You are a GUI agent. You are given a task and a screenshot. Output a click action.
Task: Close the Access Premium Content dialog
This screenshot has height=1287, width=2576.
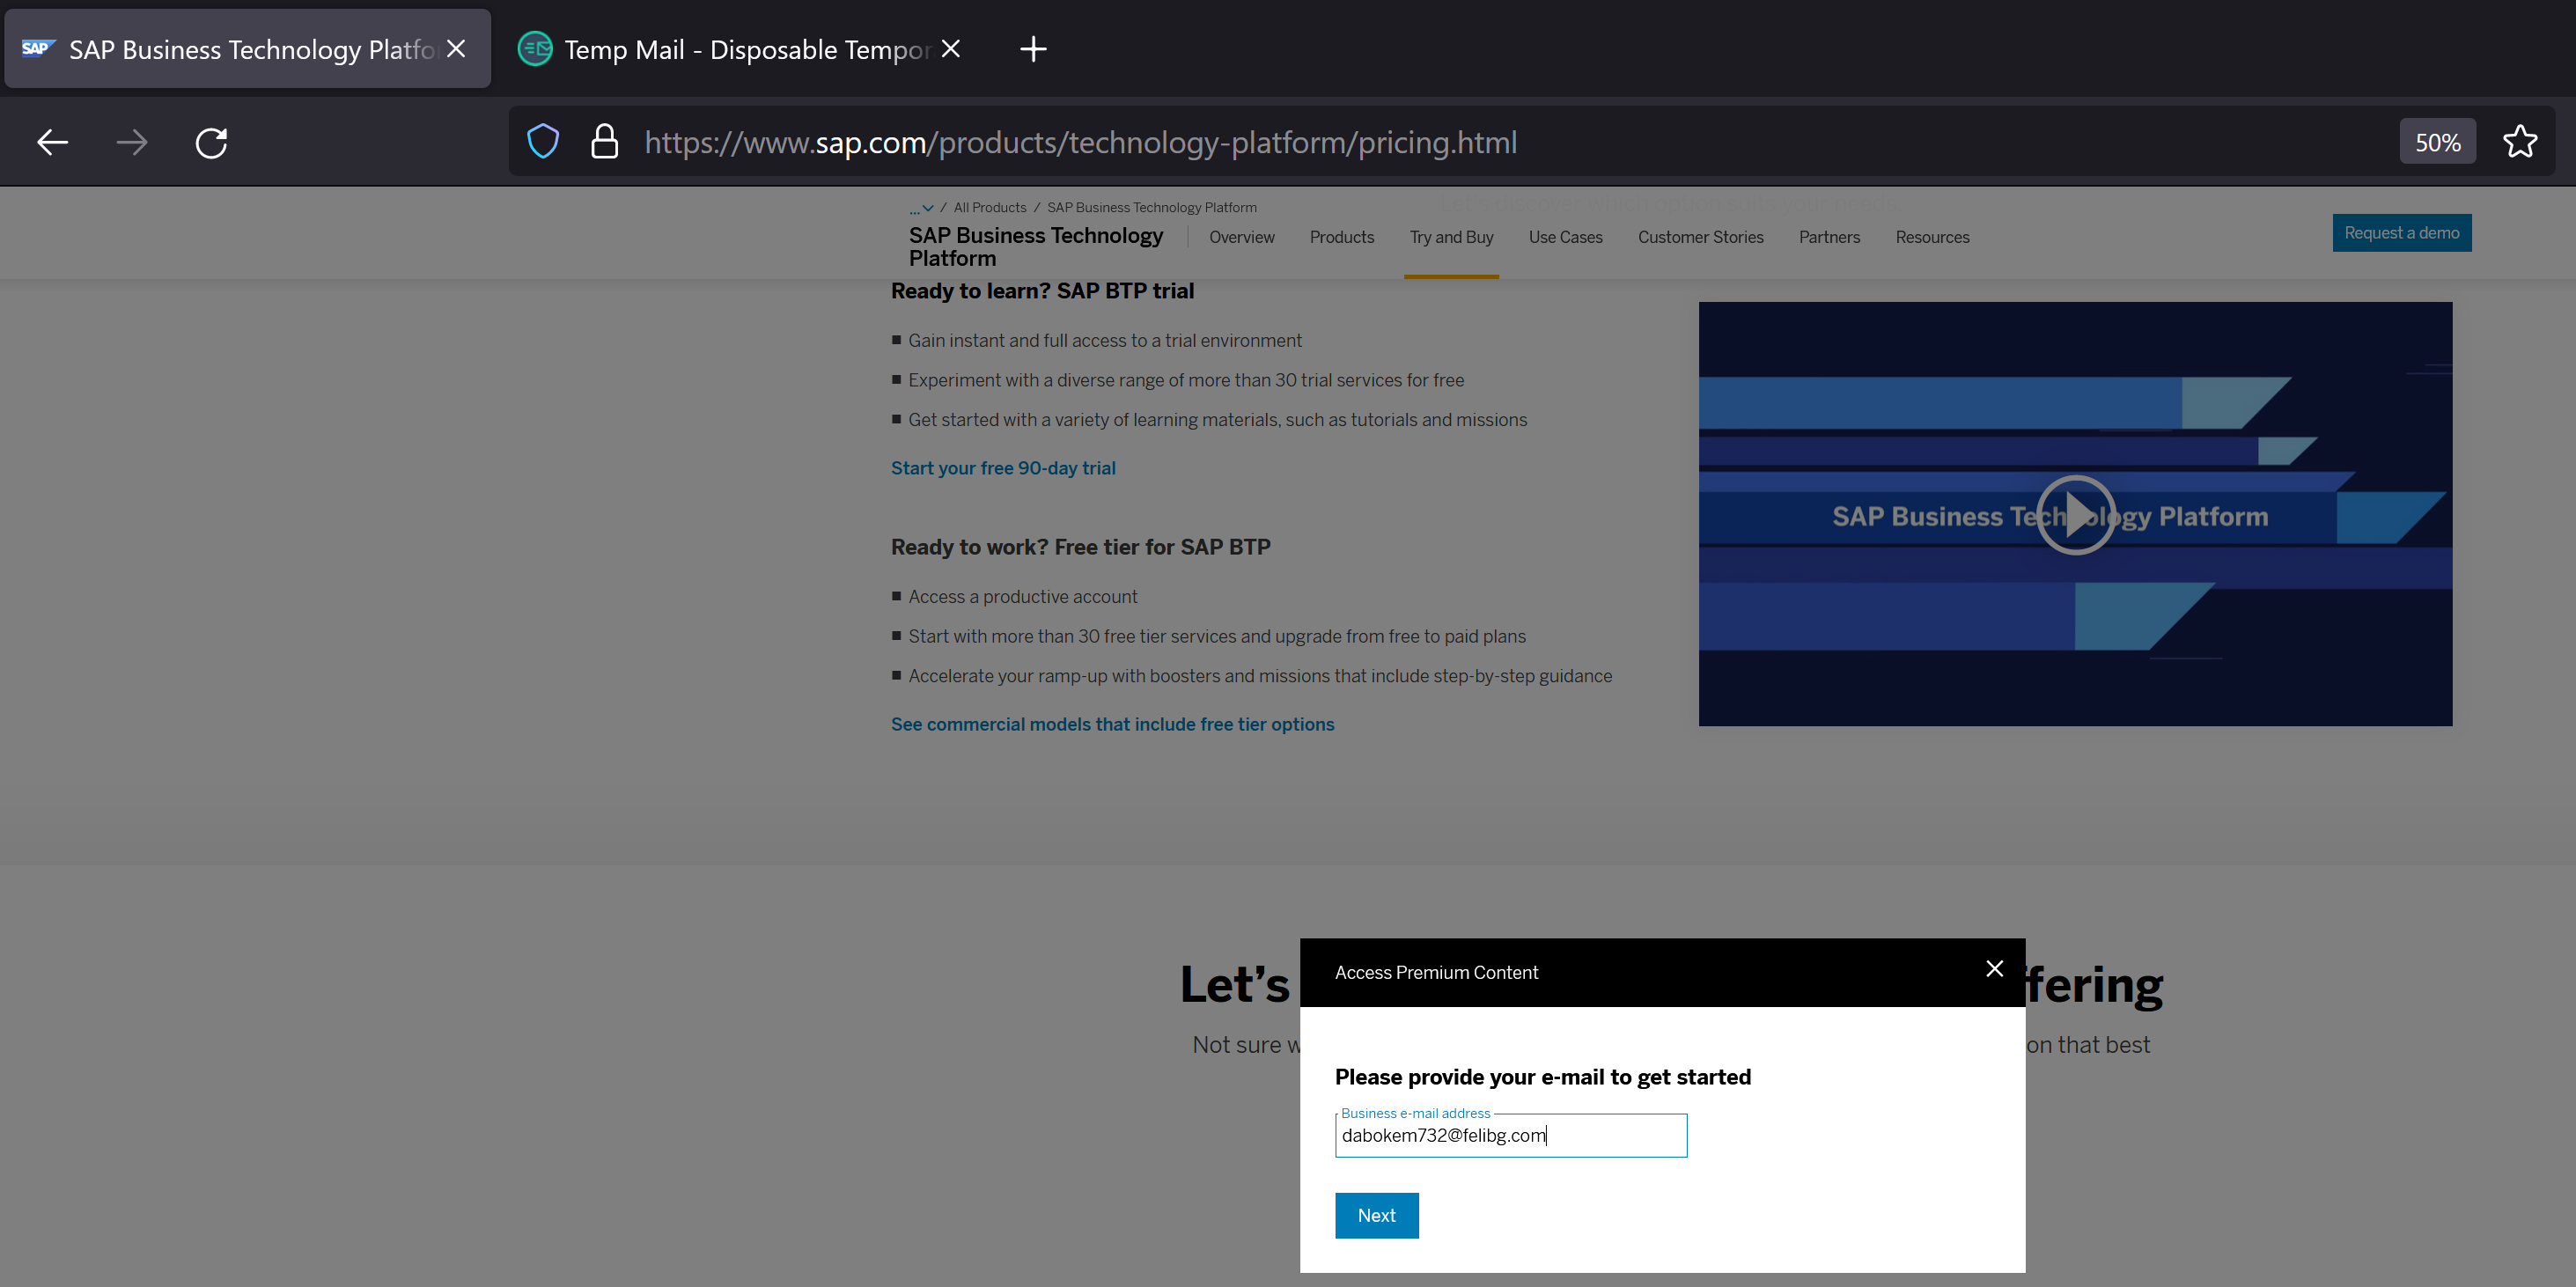click(x=1994, y=968)
